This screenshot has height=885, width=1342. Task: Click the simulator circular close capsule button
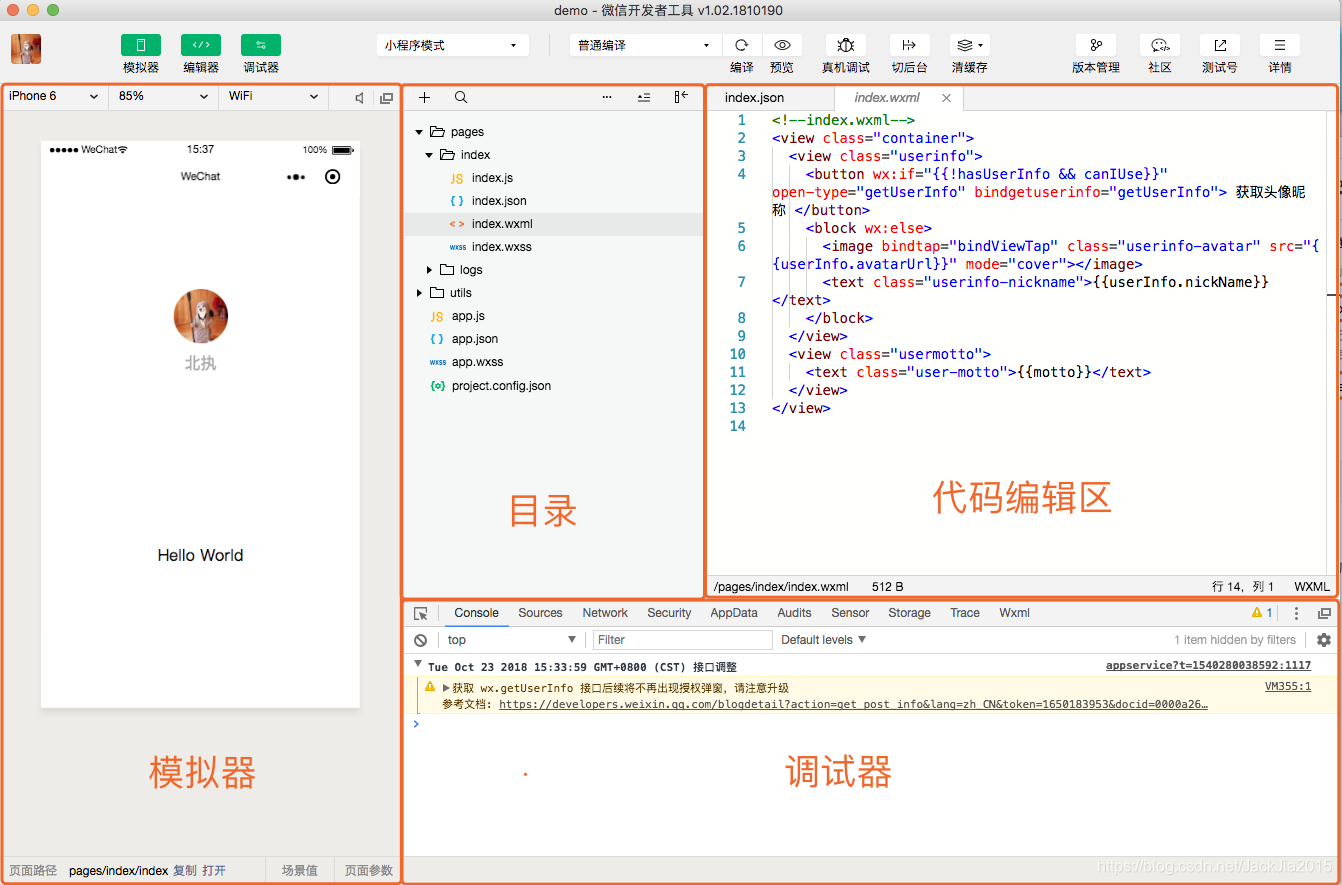coord(333,177)
